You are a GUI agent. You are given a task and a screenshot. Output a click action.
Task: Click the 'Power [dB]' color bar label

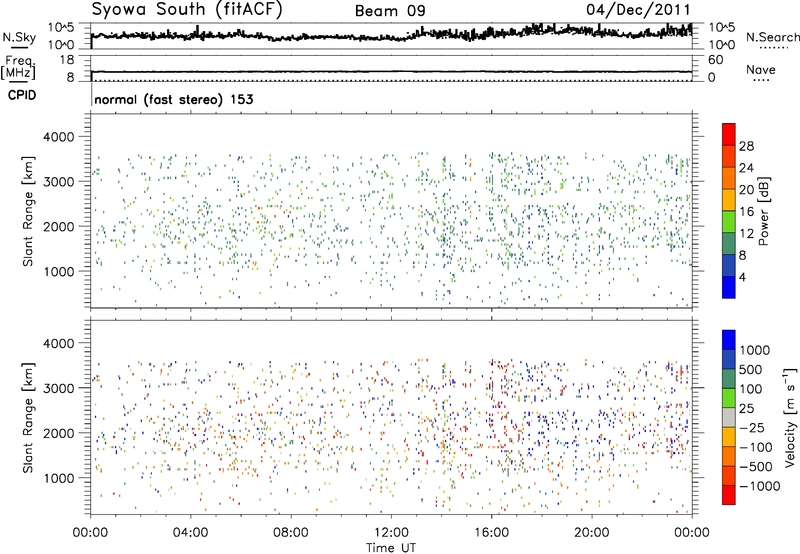click(763, 211)
